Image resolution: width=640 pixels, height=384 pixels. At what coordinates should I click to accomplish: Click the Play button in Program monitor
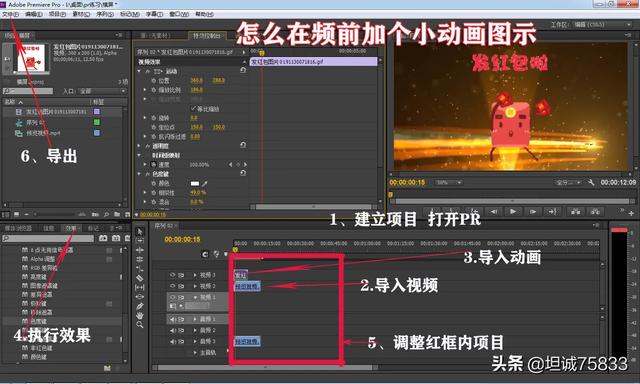513,211
